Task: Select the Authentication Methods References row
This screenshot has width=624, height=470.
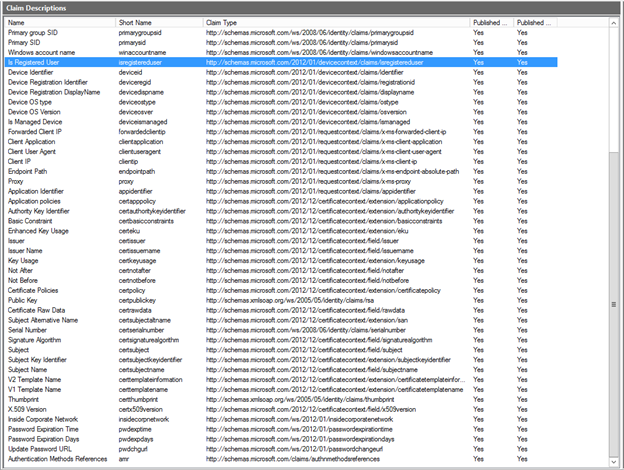Action: pyautogui.click(x=281, y=459)
